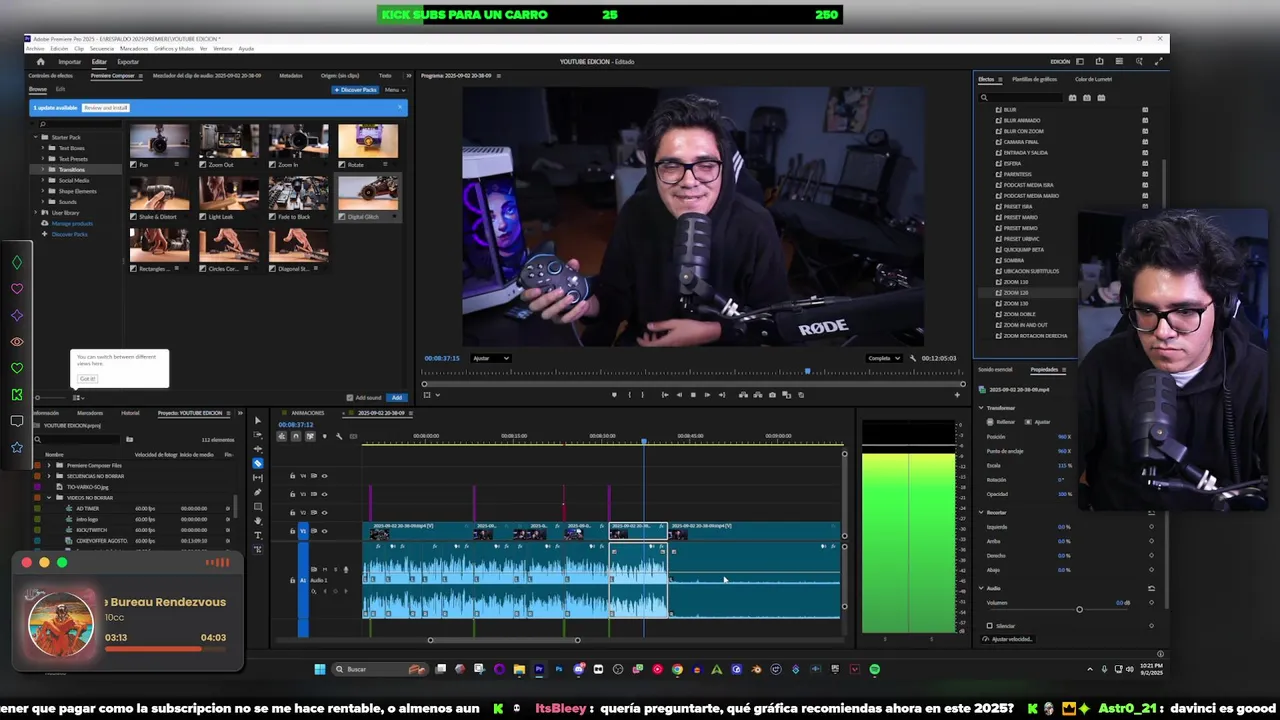Expand Social Media folder

click(x=44, y=181)
